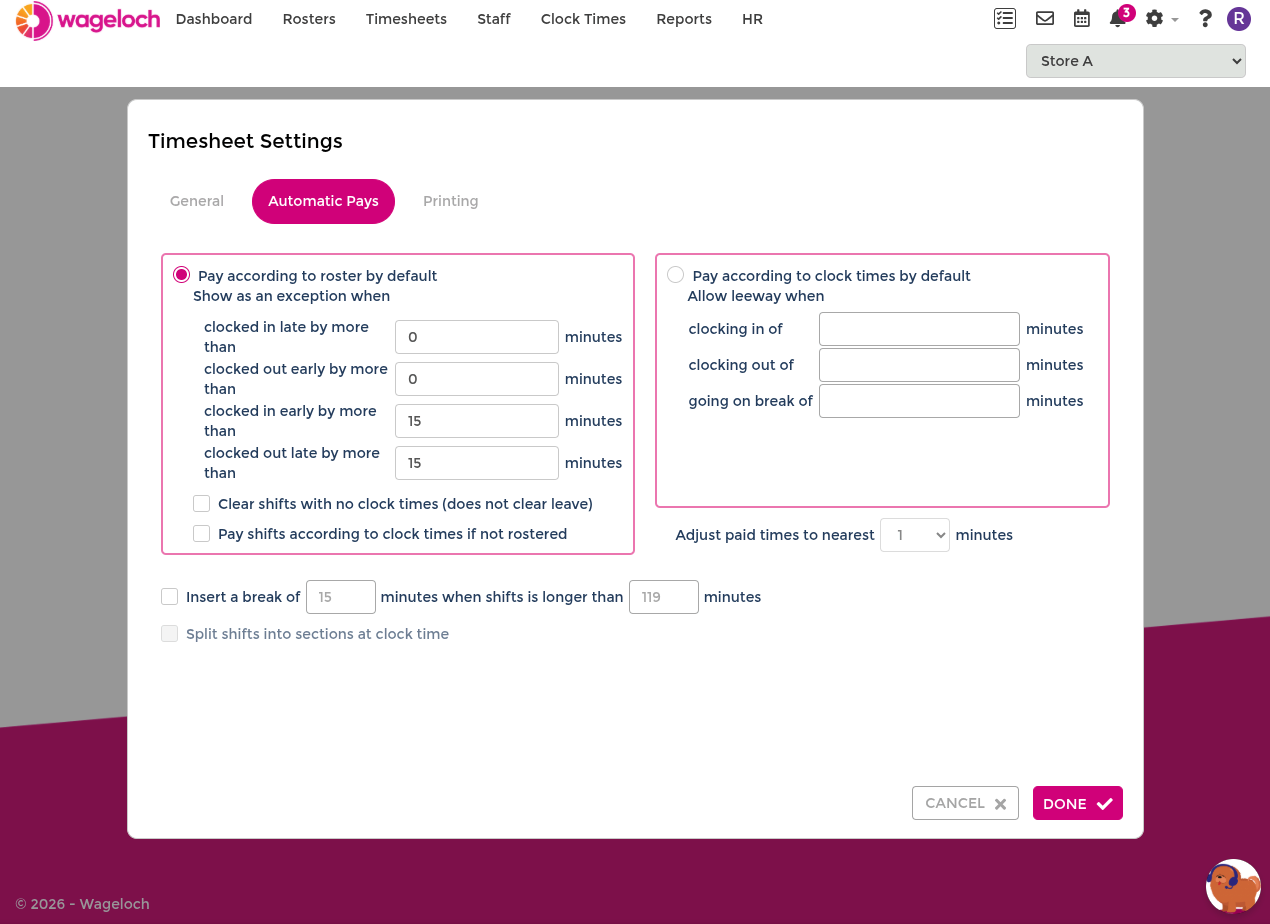Viewport: 1270px width, 924px height.
Task: Click the Done button
Action: [x=1078, y=803]
